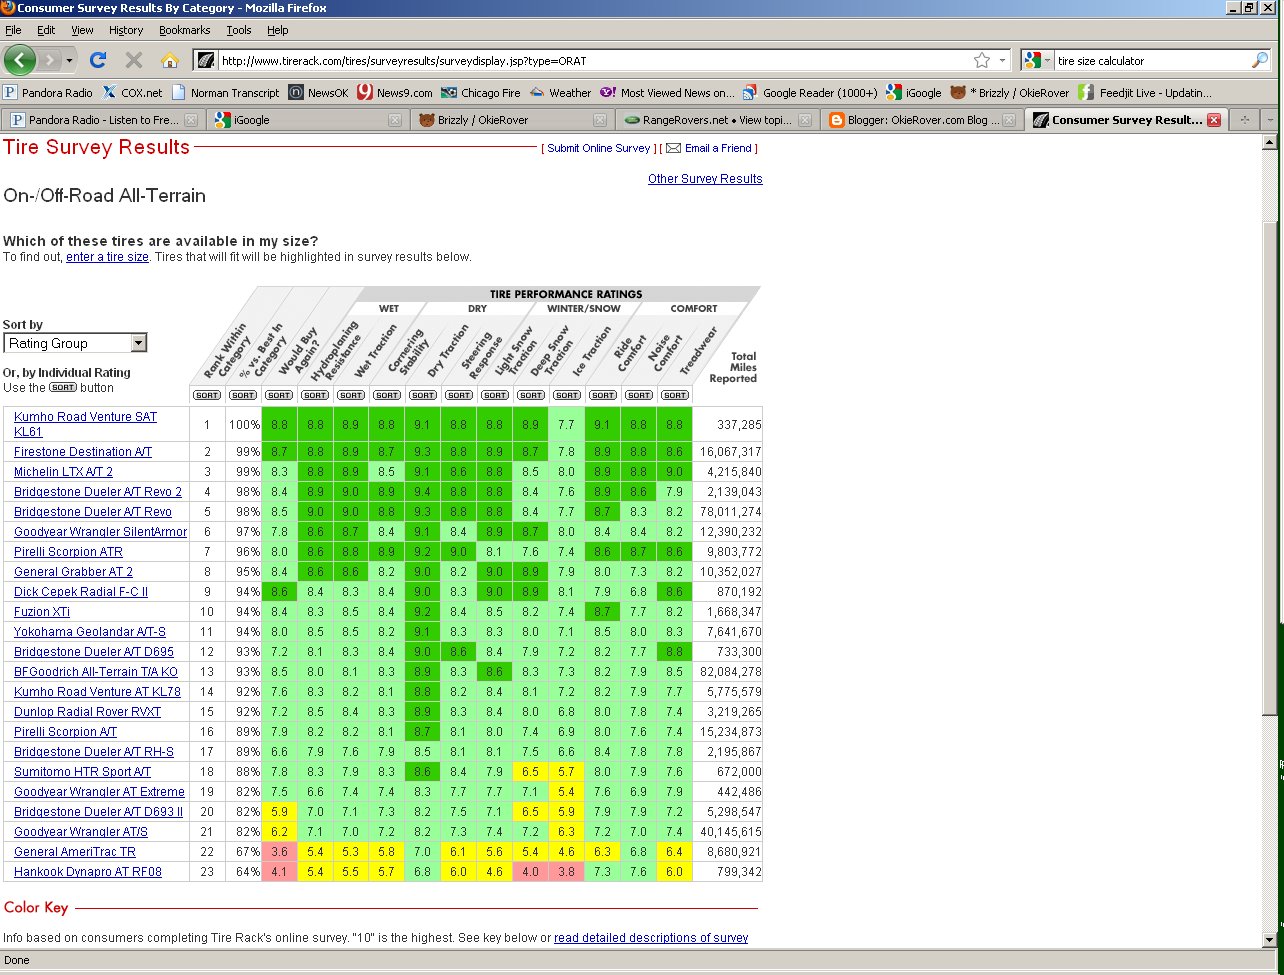This screenshot has width=1284, height=975.
Task: Switch to the Brizzly / OkieRover tab
Action: tap(513, 120)
